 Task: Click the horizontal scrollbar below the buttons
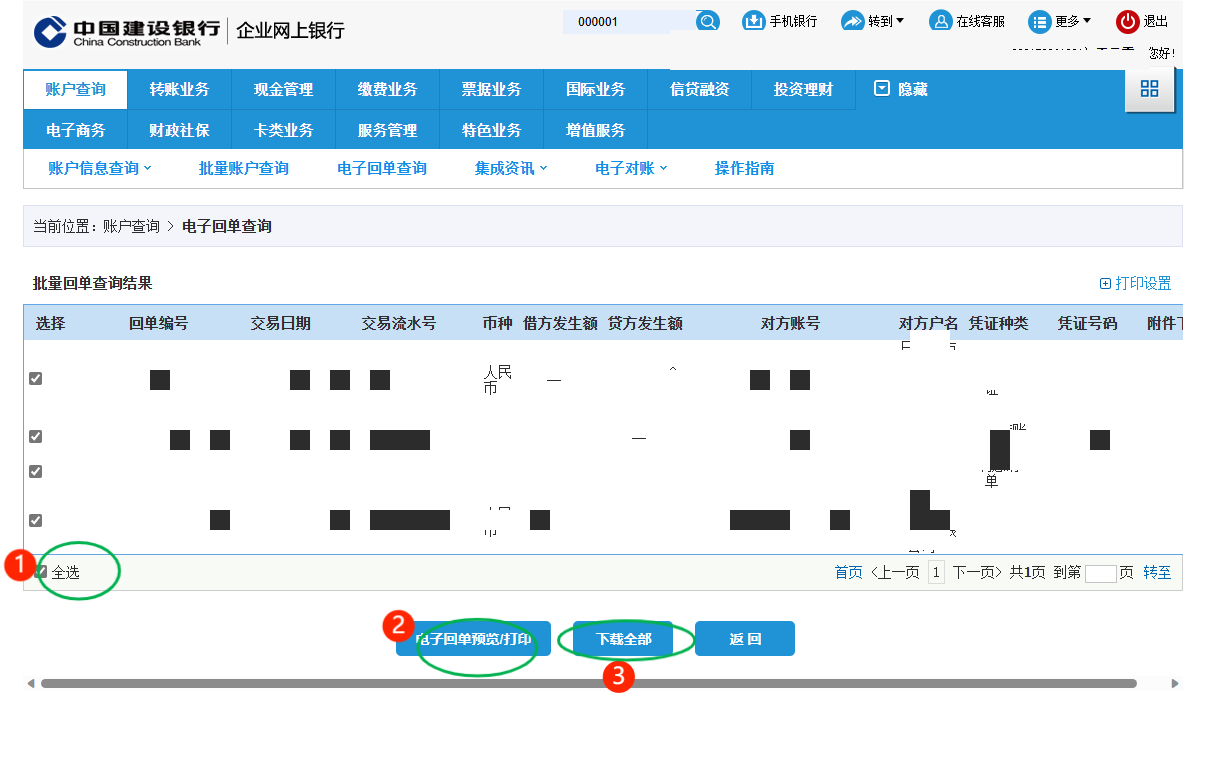coord(588,684)
